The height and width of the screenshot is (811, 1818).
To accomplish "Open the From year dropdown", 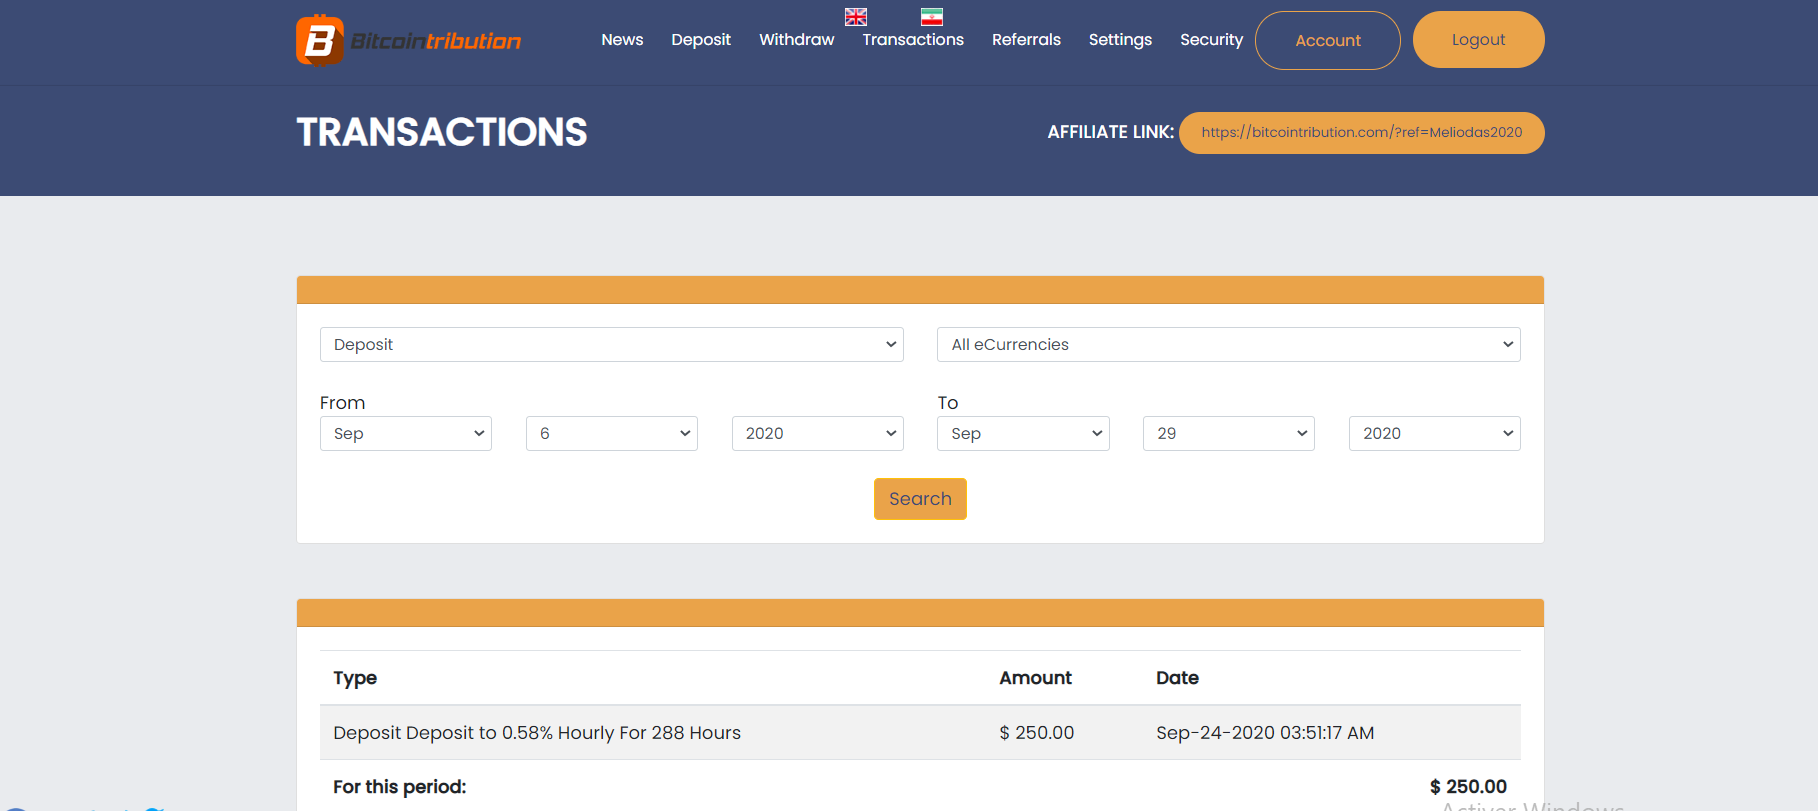I will 818,433.
